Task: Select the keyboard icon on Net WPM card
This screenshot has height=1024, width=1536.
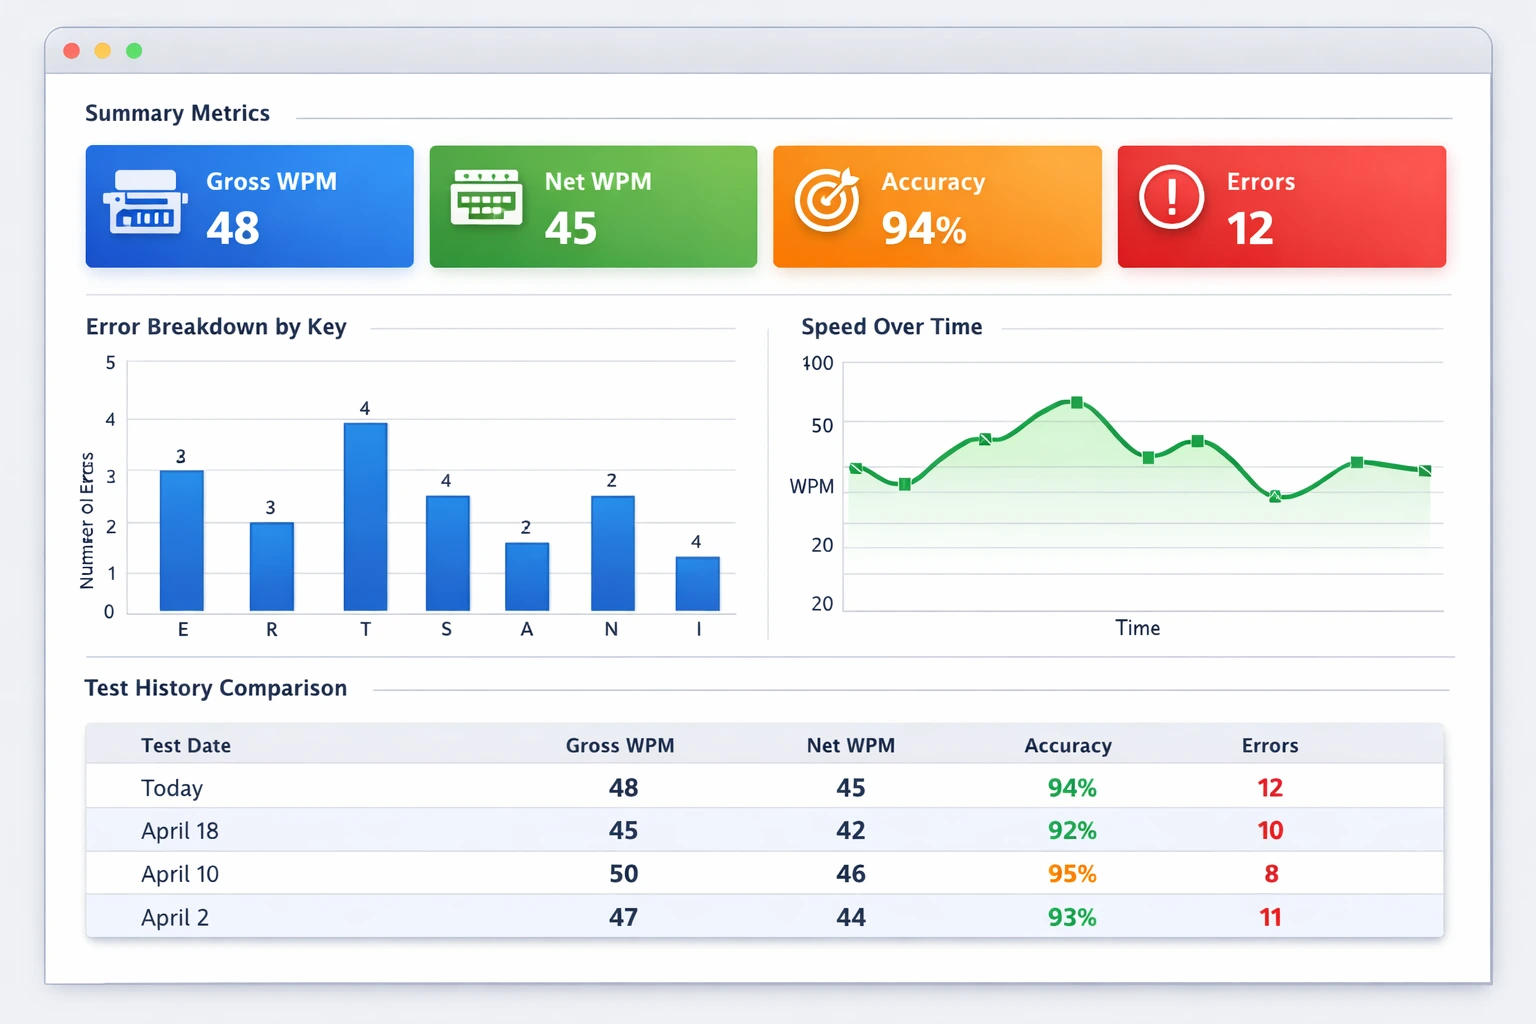Action: click(x=487, y=199)
